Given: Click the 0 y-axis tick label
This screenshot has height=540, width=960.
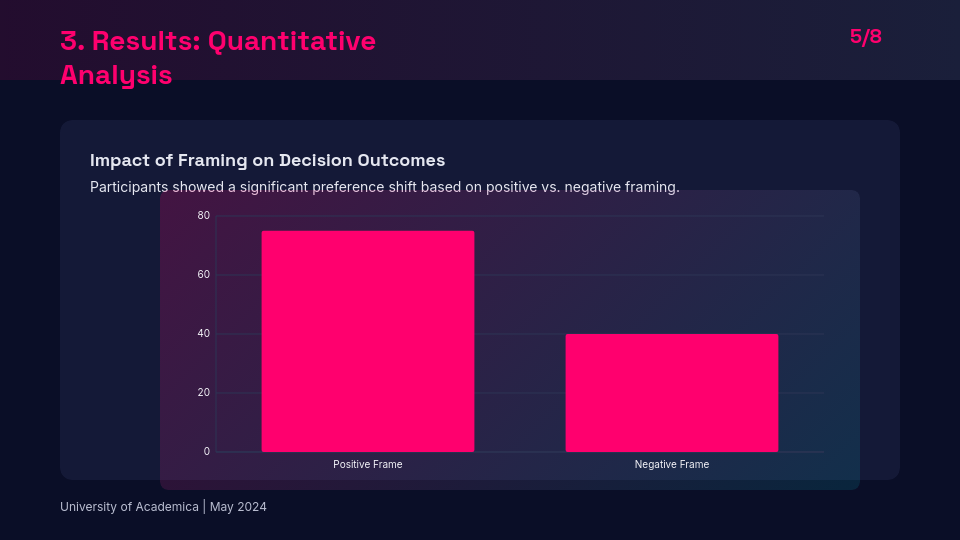Looking at the screenshot, I should tap(207, 452).
